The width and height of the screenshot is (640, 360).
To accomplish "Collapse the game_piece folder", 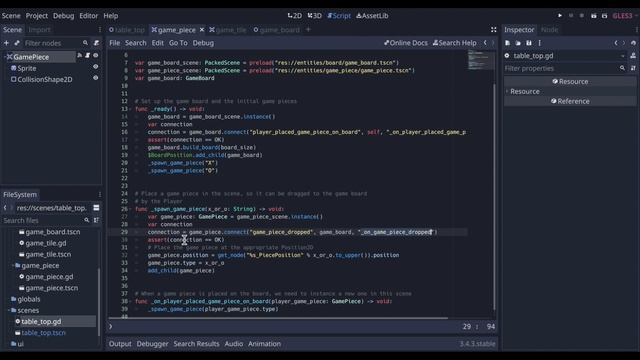I will tap(12, 265).
